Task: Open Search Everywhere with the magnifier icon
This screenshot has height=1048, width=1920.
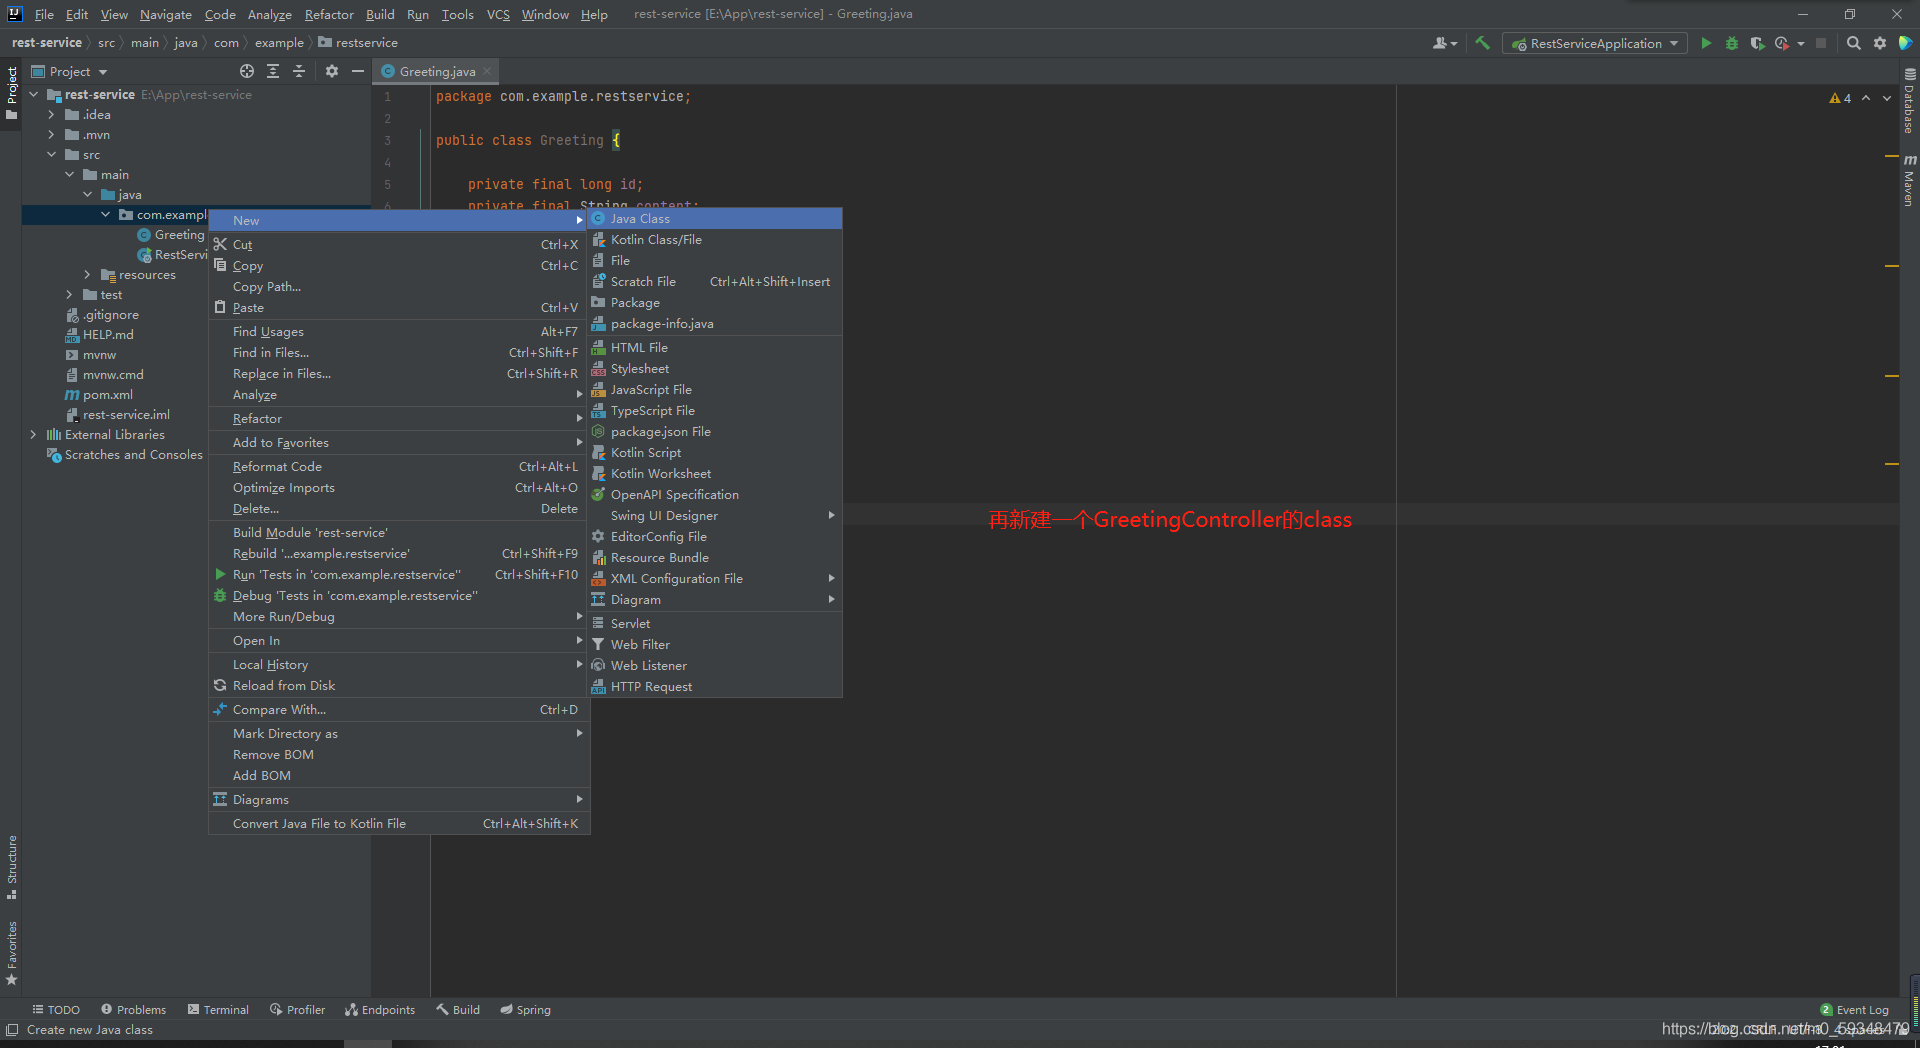Action: [1853, 43]
